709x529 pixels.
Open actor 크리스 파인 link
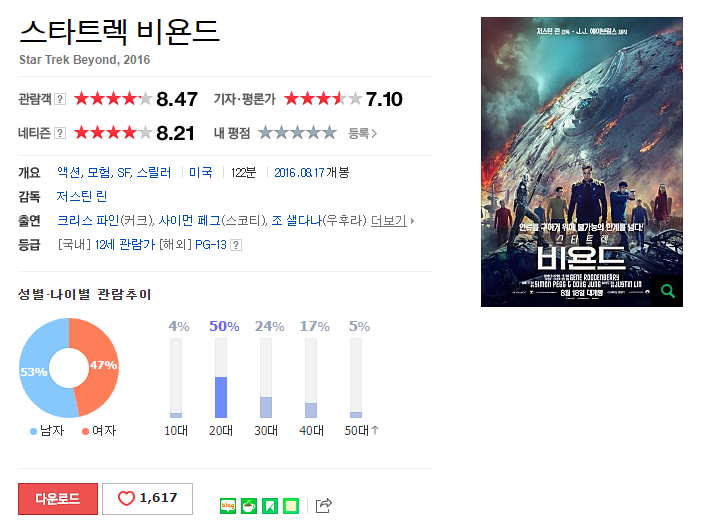88,221
